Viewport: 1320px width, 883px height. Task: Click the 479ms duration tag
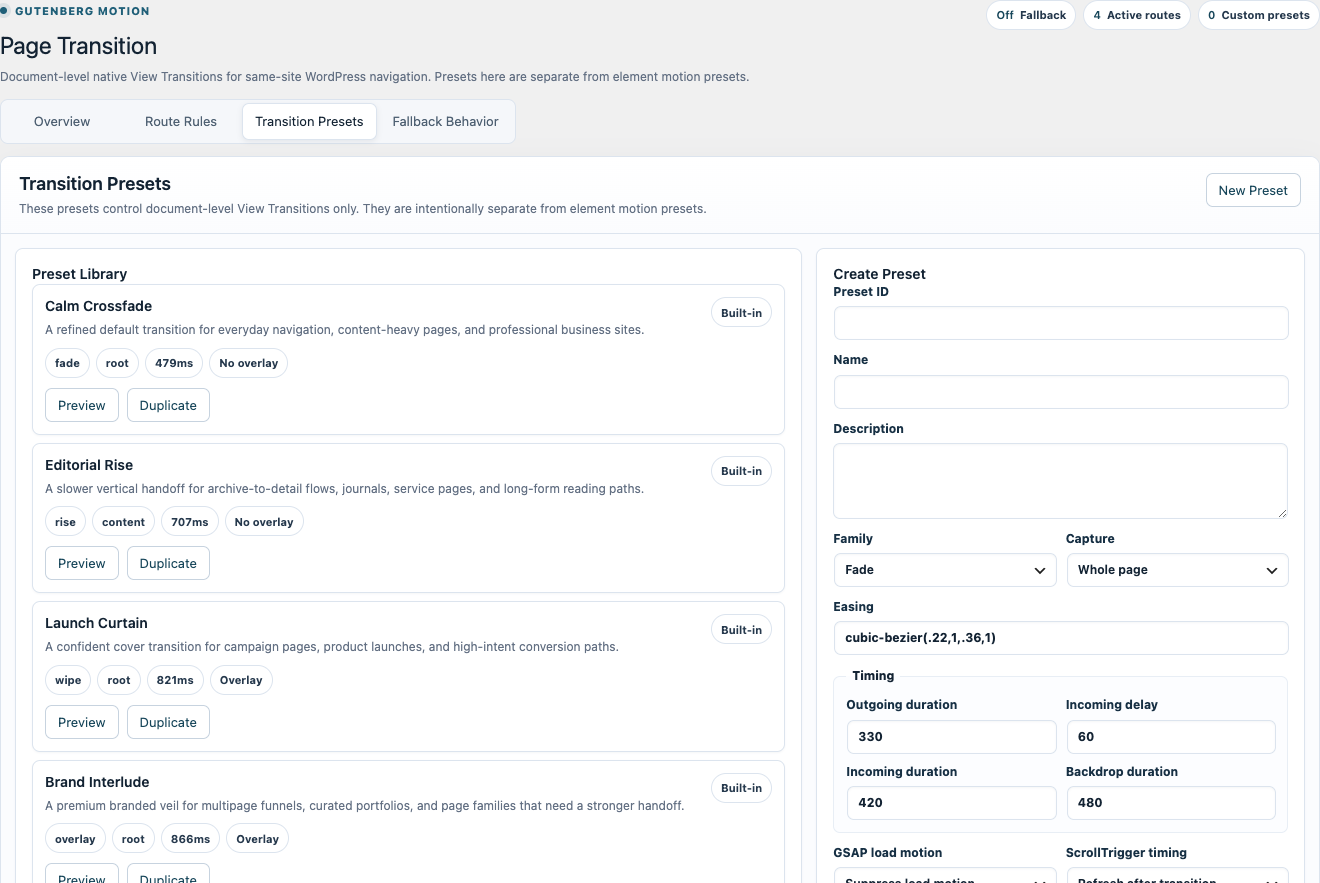click(174, 363)
